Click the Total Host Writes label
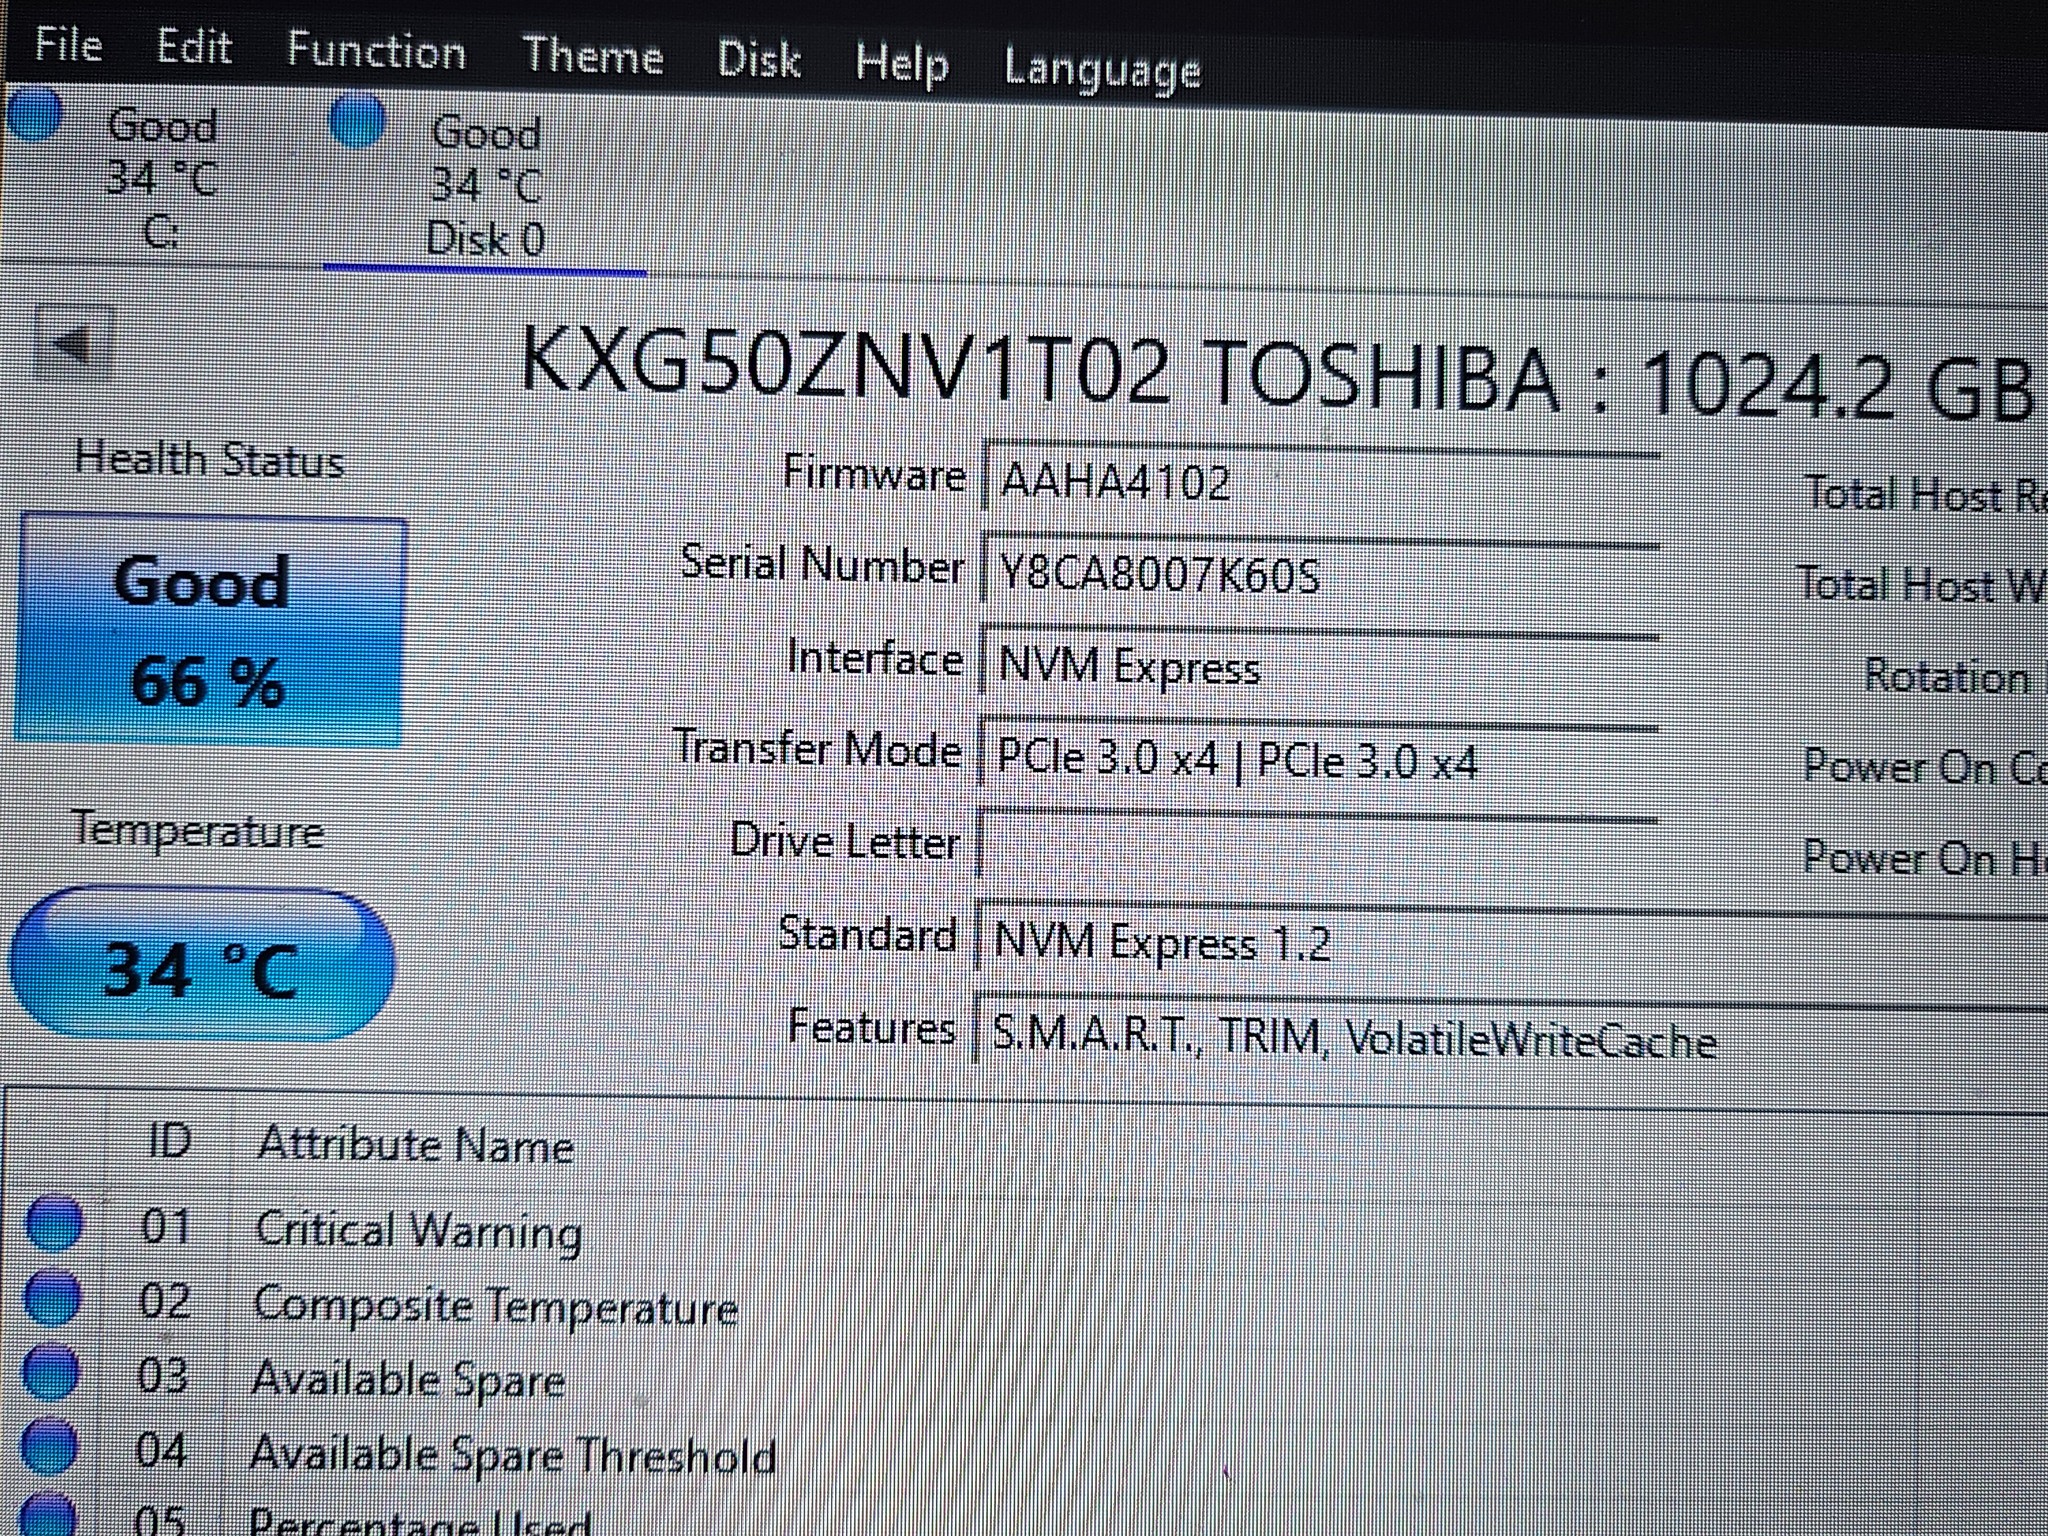 [1922, 585]
